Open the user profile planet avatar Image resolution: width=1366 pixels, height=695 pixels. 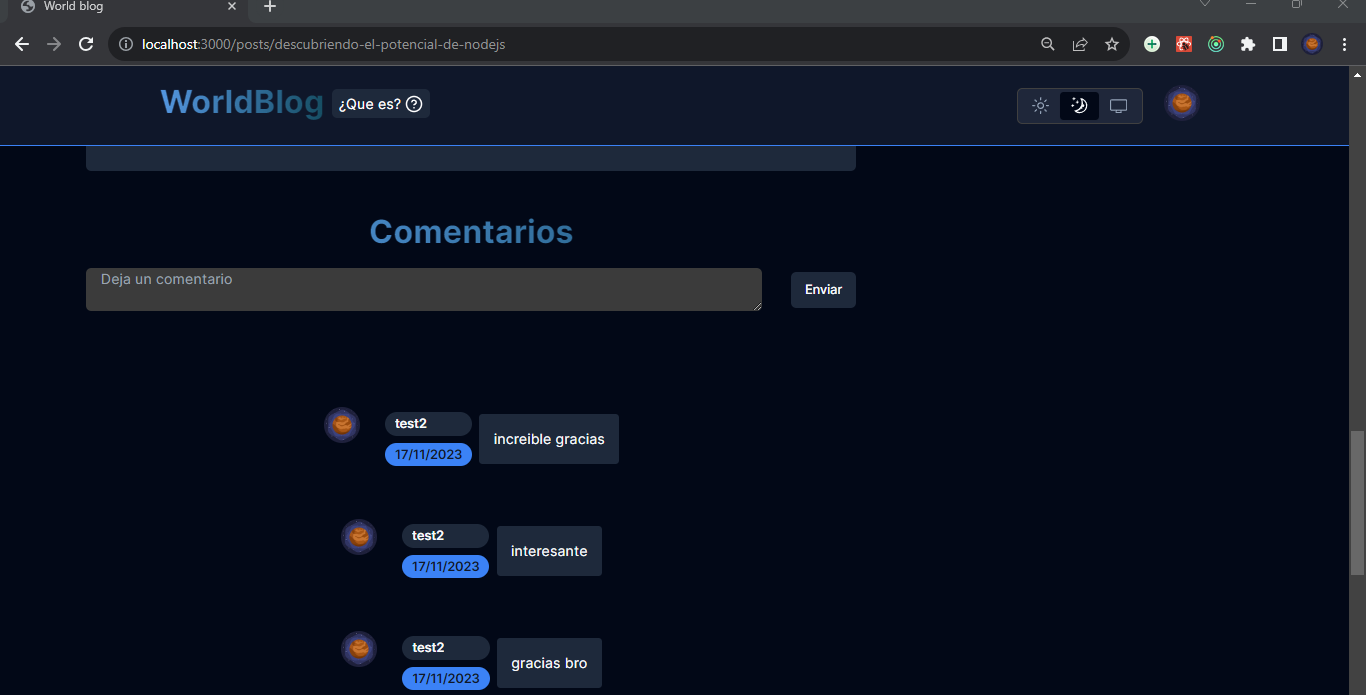[1181, 103]
